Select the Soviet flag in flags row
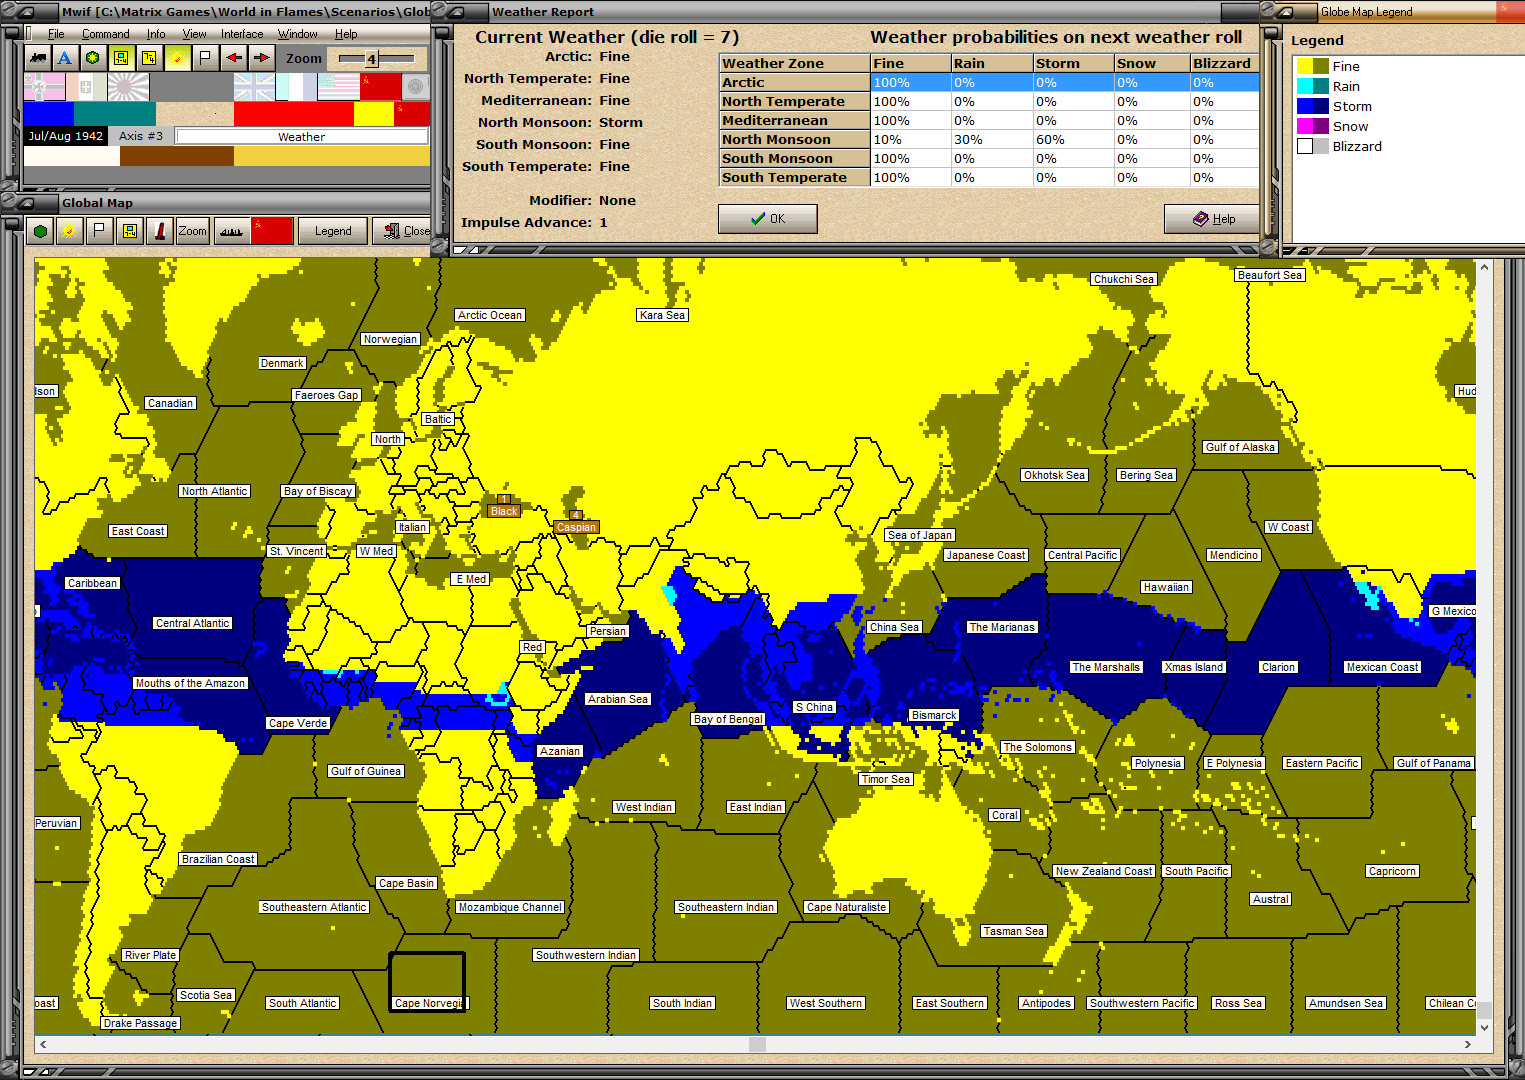The image size is (1525, 1080). [380, 87]
